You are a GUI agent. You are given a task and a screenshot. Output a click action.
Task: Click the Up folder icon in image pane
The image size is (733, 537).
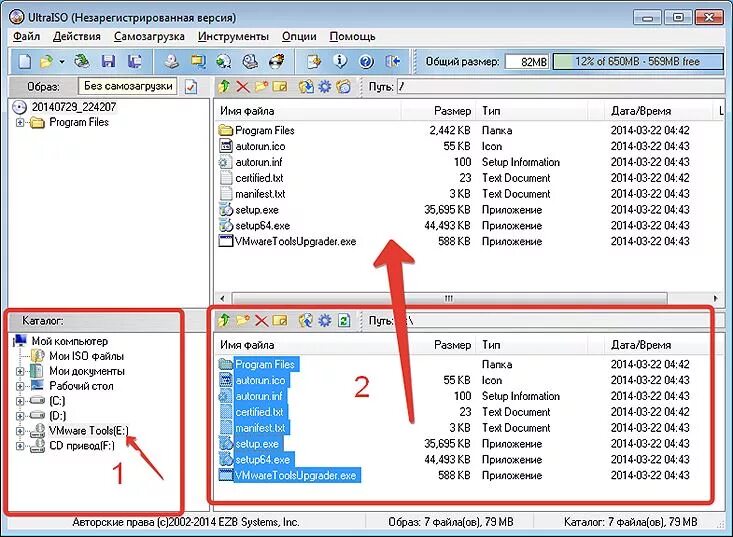pyautogui.click(x=224, y=86)
